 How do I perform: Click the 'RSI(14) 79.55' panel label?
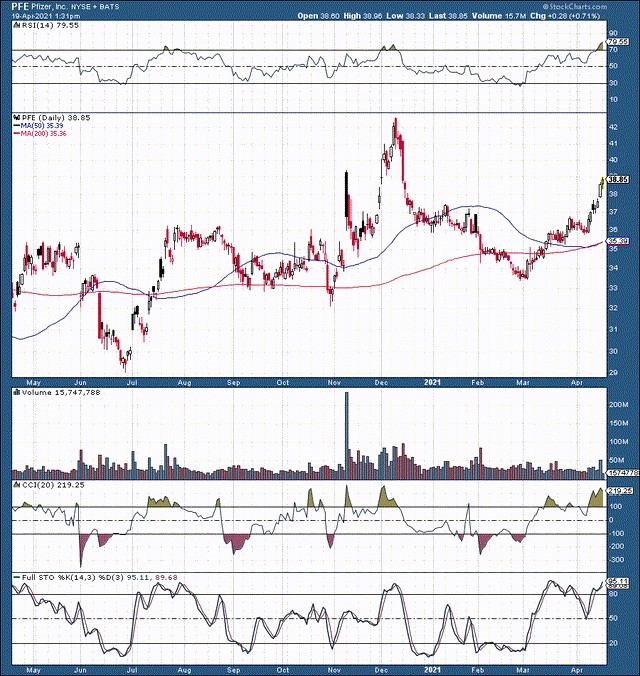pyautogui.click(x=50, y=25)
